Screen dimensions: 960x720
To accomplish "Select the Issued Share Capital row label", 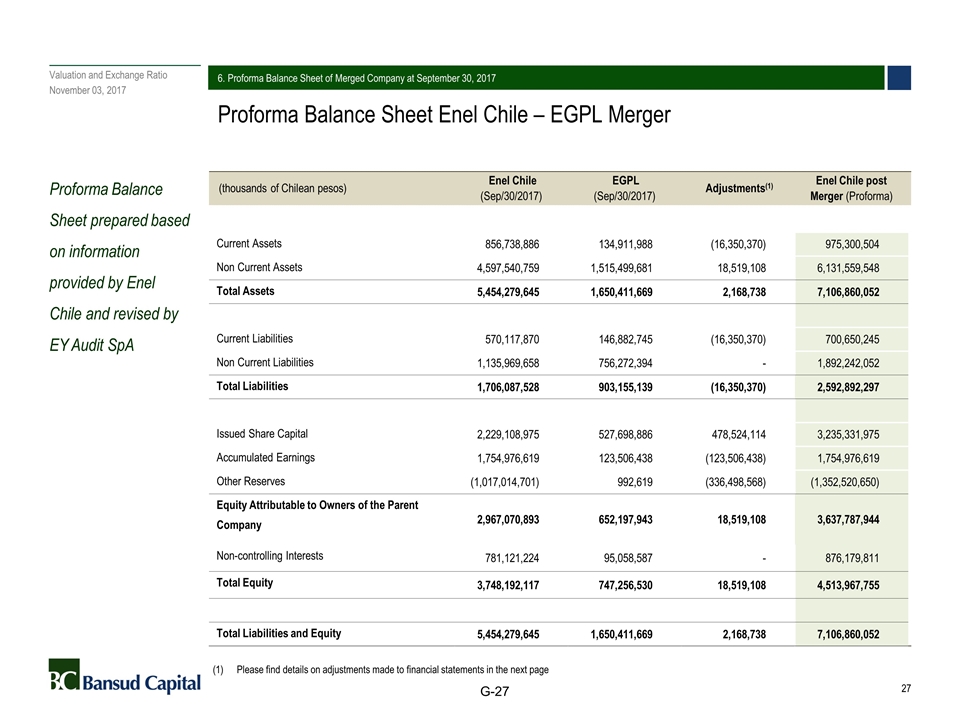I will (262, 434).
